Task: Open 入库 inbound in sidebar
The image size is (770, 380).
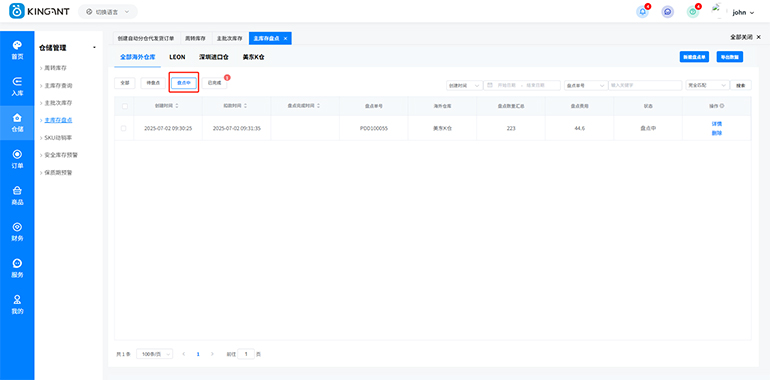Action: (17, 87)
